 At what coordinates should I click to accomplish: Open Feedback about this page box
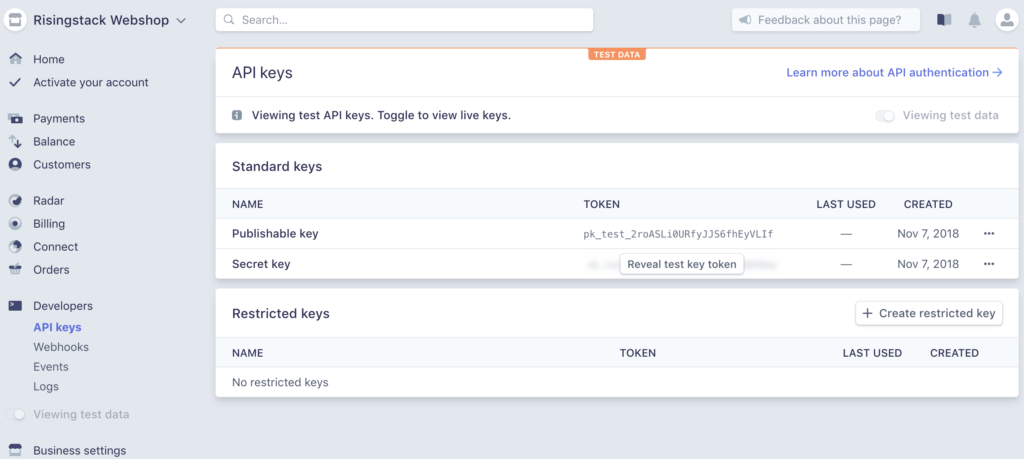tap(825, 20)
